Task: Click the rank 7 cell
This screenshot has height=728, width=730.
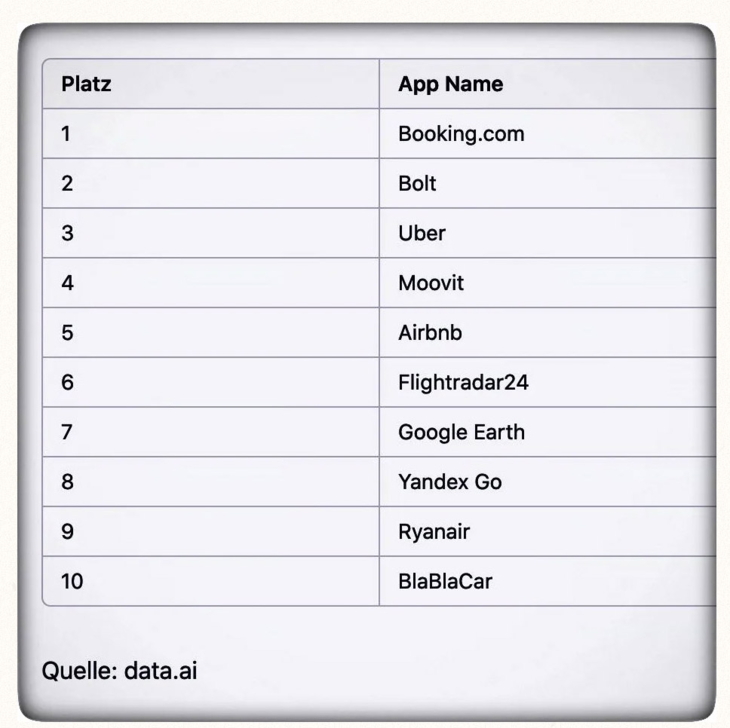Action: [67, 432]
